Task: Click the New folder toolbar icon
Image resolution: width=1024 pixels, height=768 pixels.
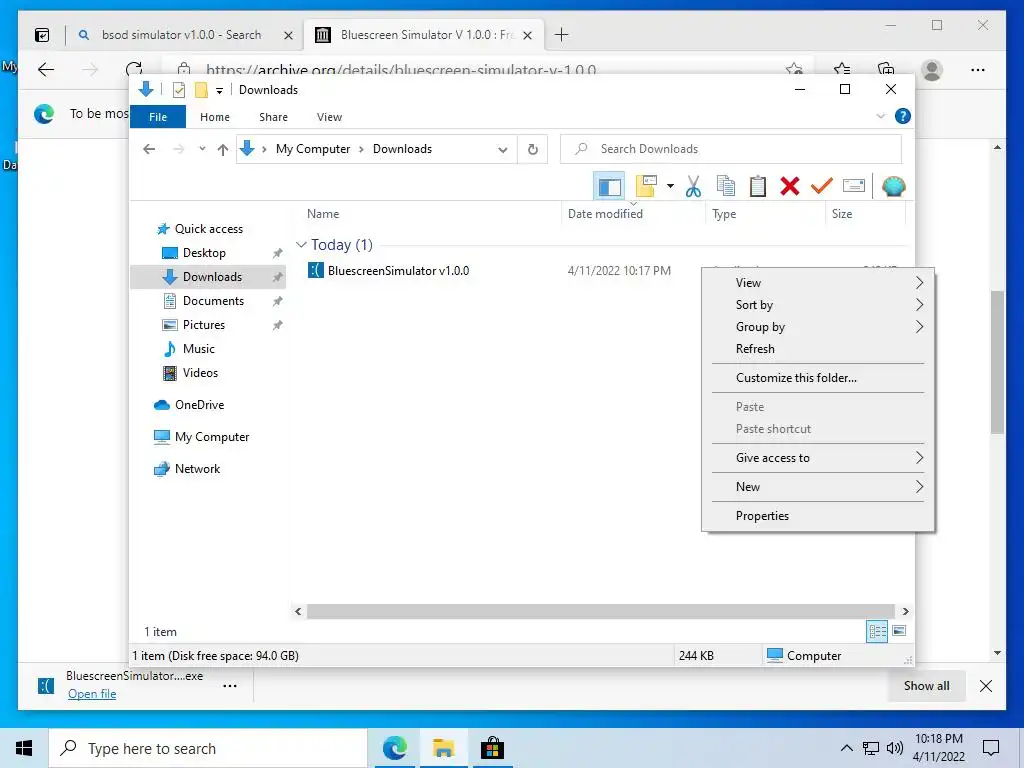Action: [646, 187]
